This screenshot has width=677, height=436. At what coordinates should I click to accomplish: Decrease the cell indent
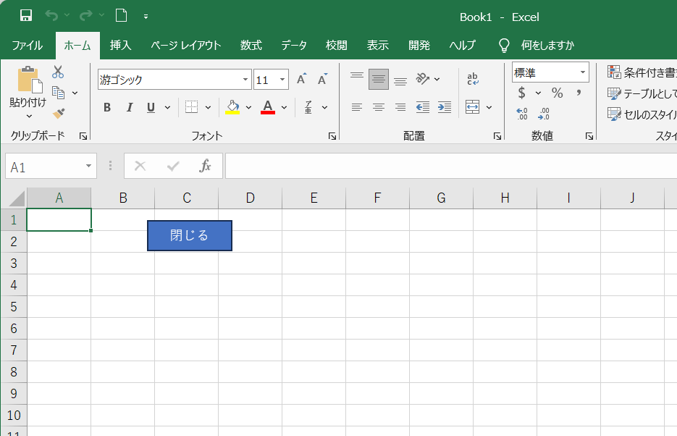coord(423,107)
